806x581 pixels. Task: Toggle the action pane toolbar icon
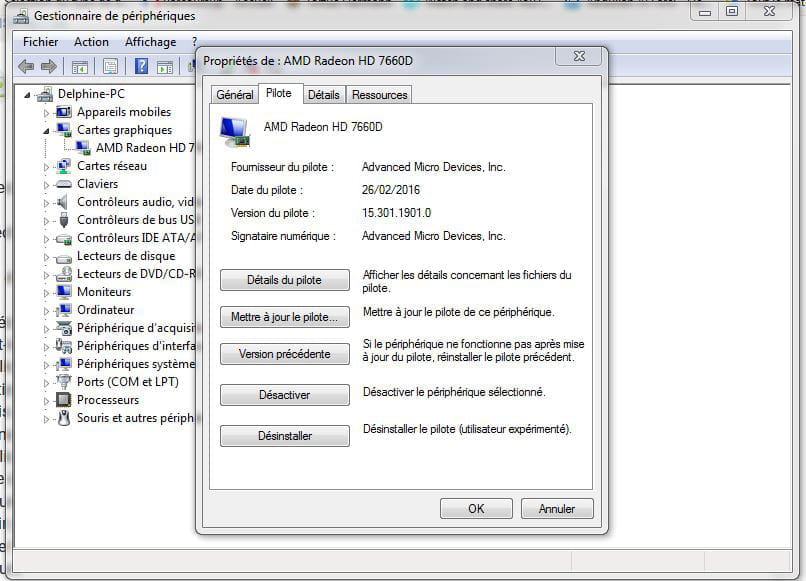[x=165, y=67]
